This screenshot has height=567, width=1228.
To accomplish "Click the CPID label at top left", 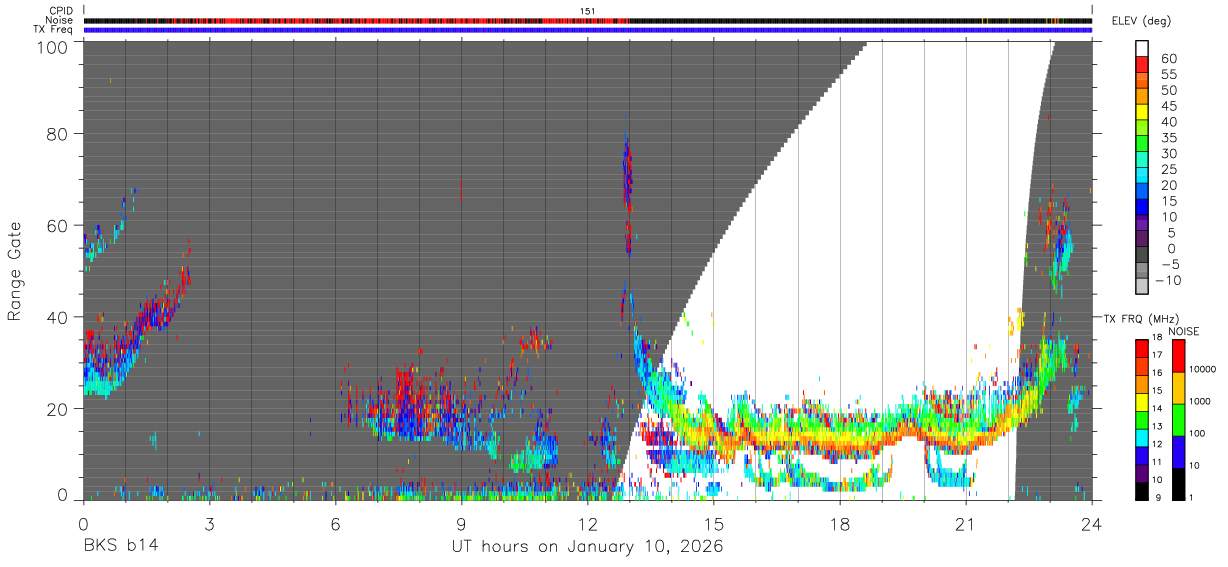I will pyautogui.click(x=62, y=11).
